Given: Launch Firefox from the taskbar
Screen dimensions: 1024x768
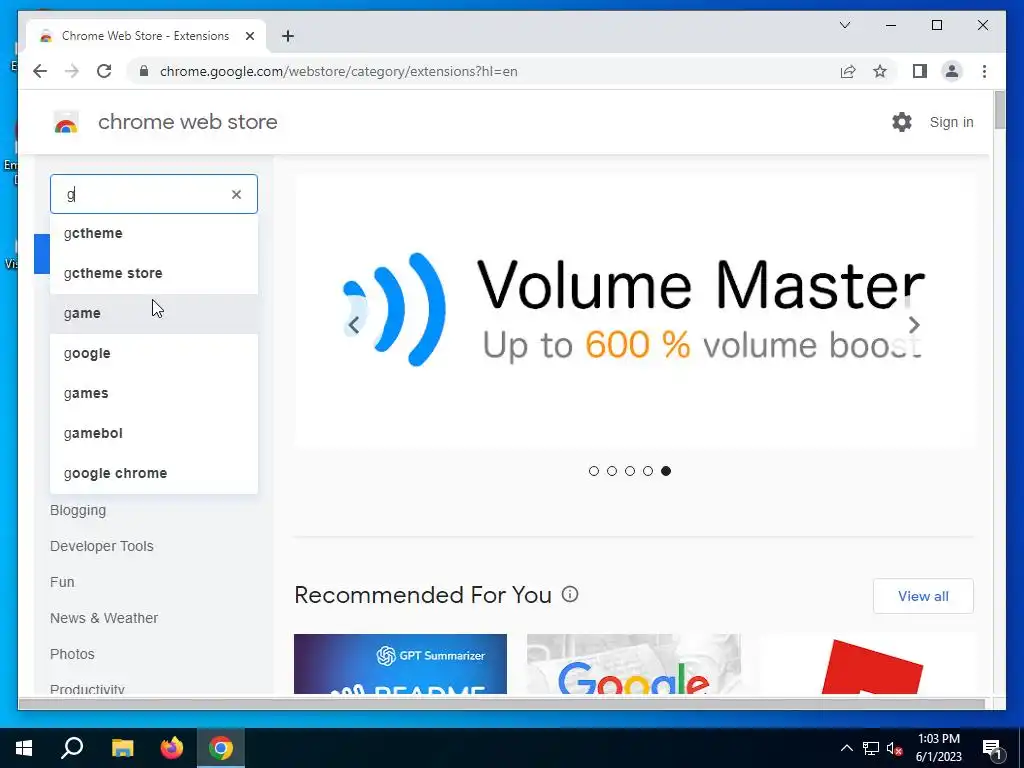Looking at the screenshot, I should click(x=172, y=748).
